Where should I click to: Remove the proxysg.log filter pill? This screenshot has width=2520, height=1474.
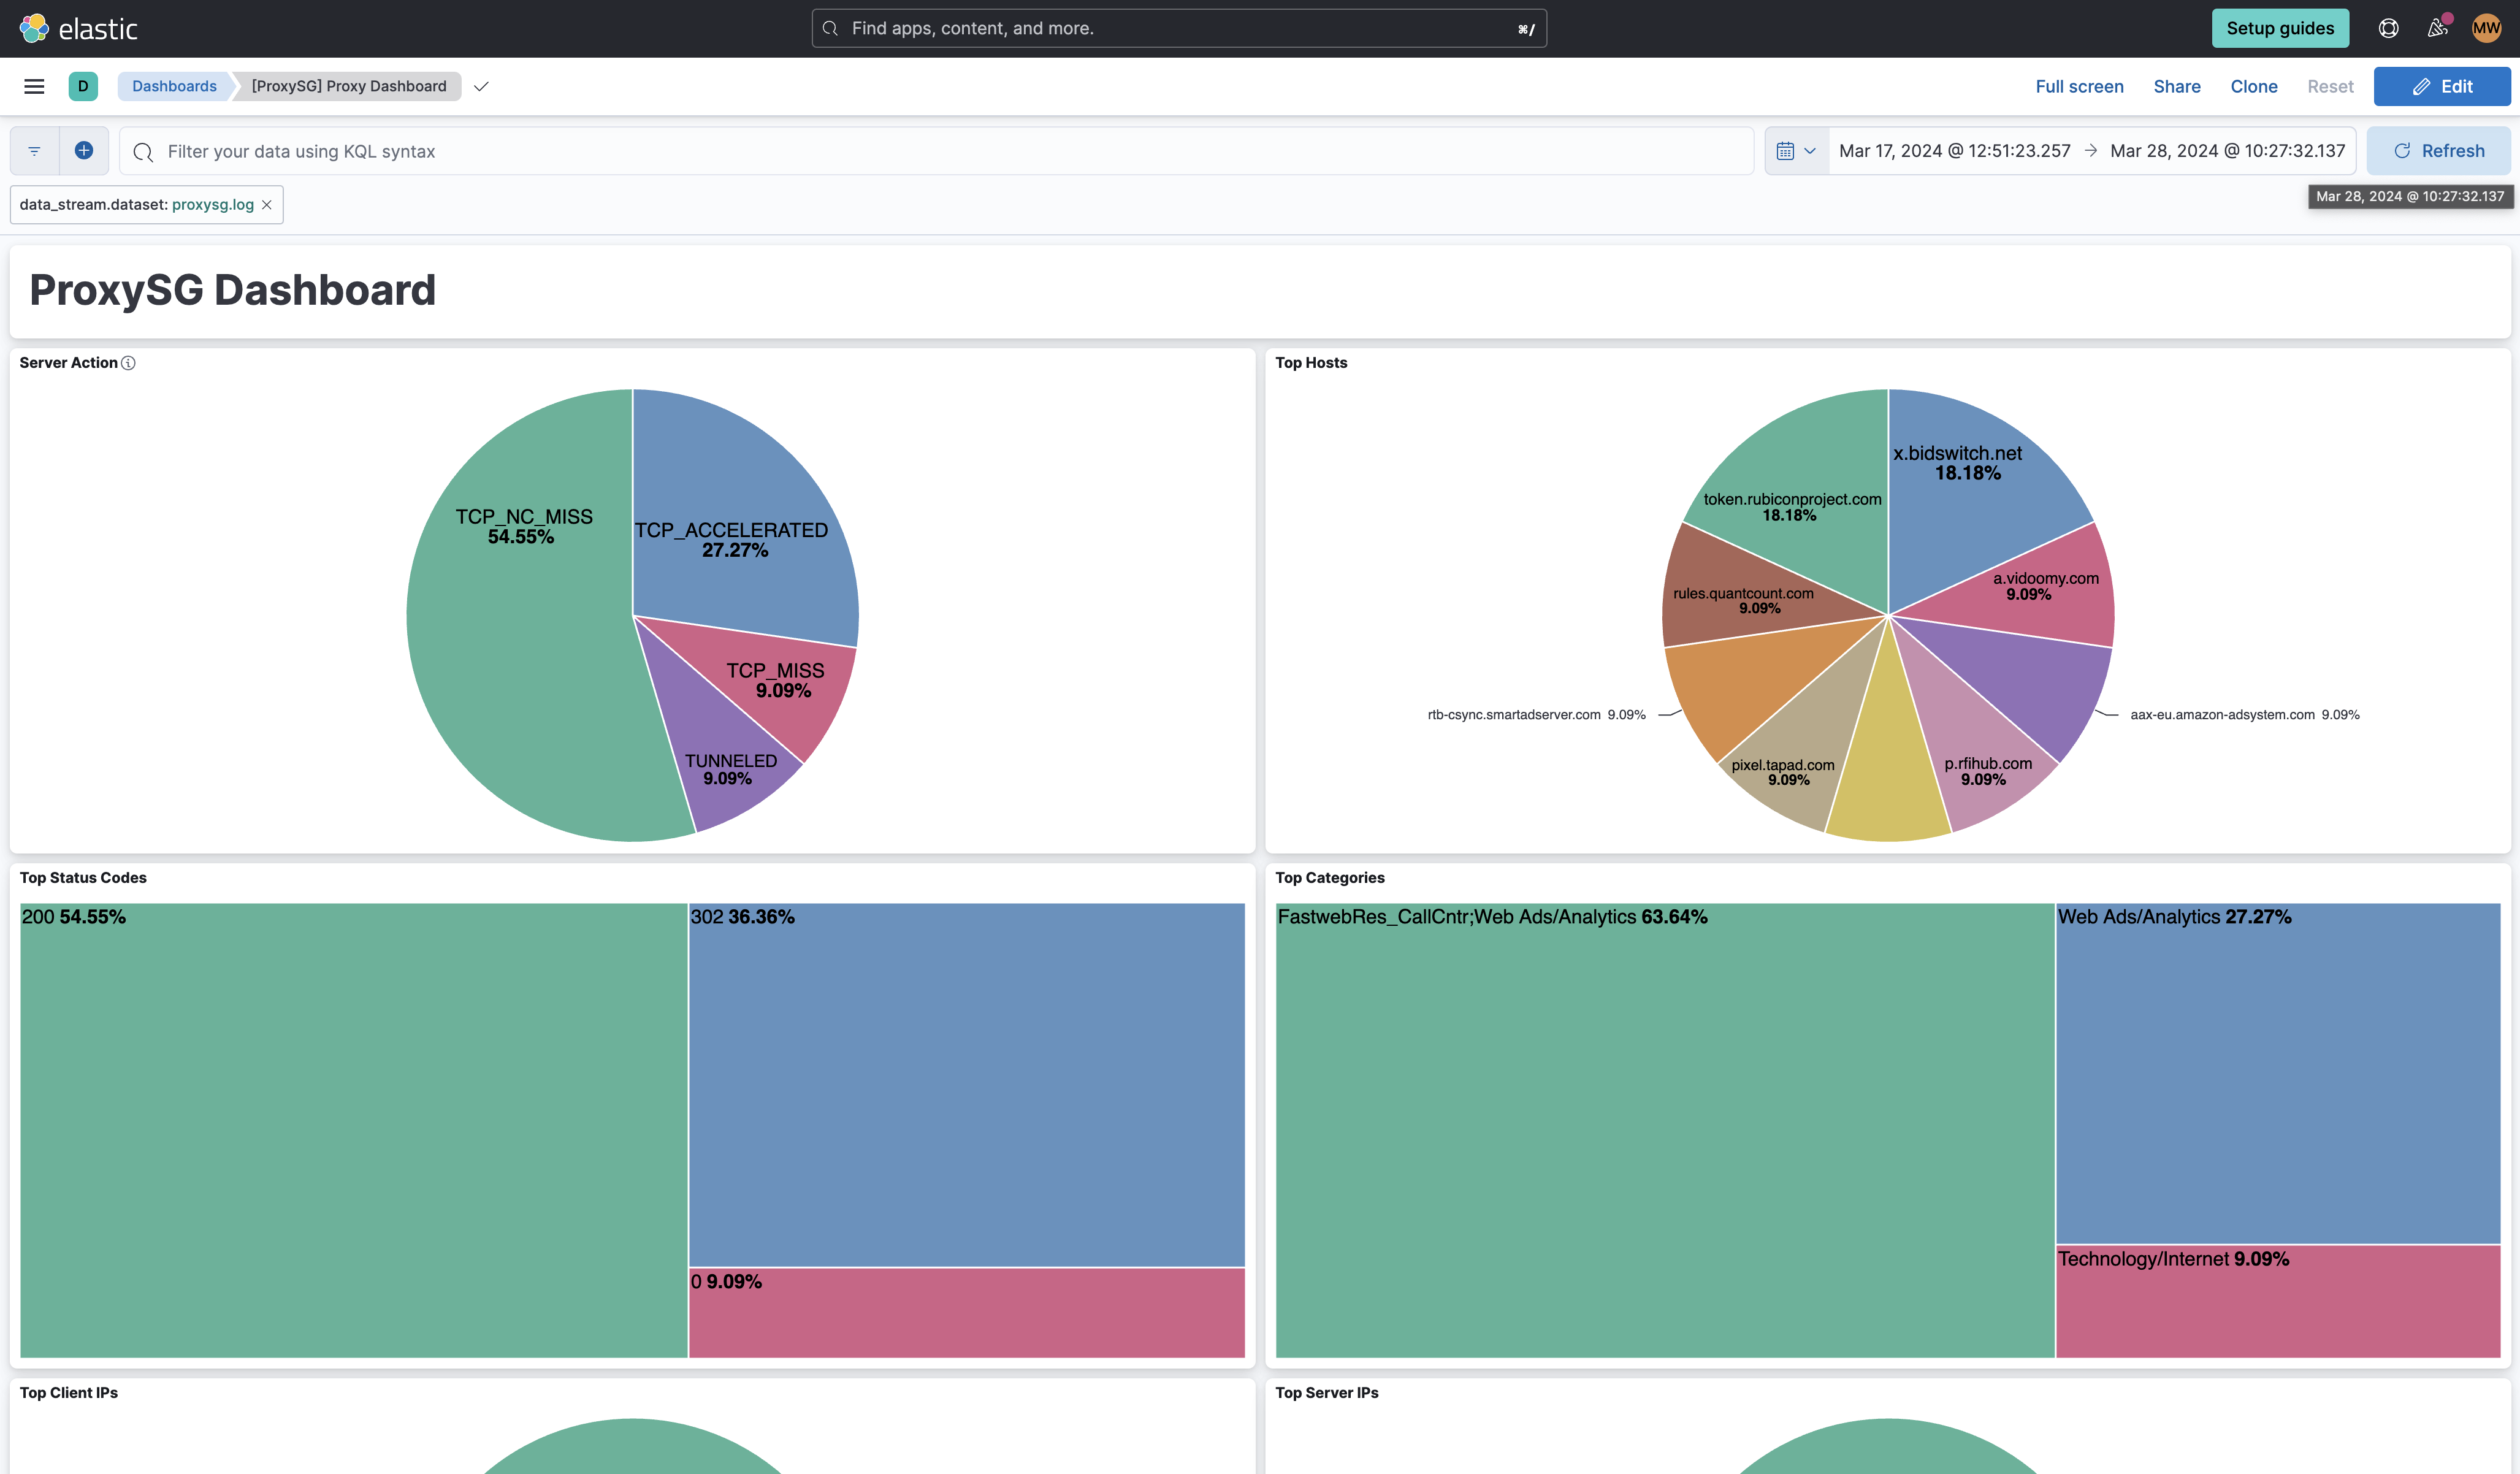pyautogui.click(x=267, y=205)
